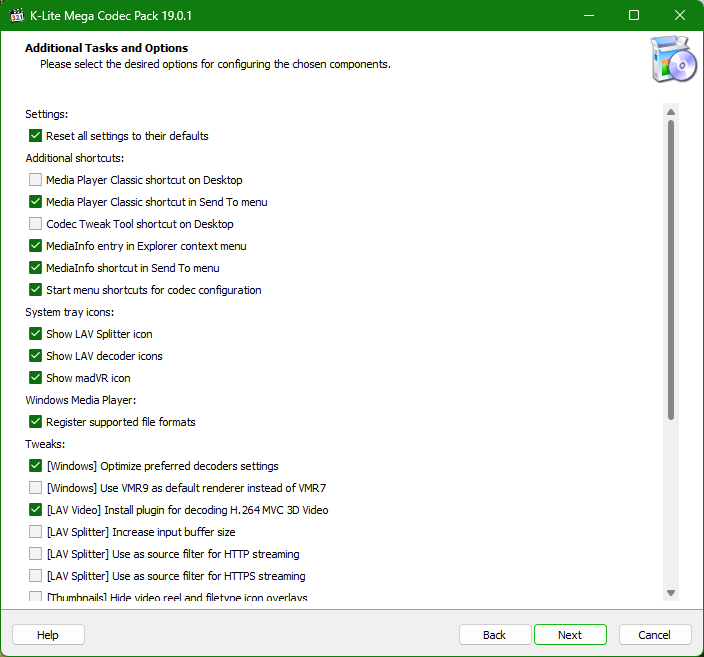
Task: Enable Media Player Classic shortcut on Desktop
Action: tap(35, 180)
